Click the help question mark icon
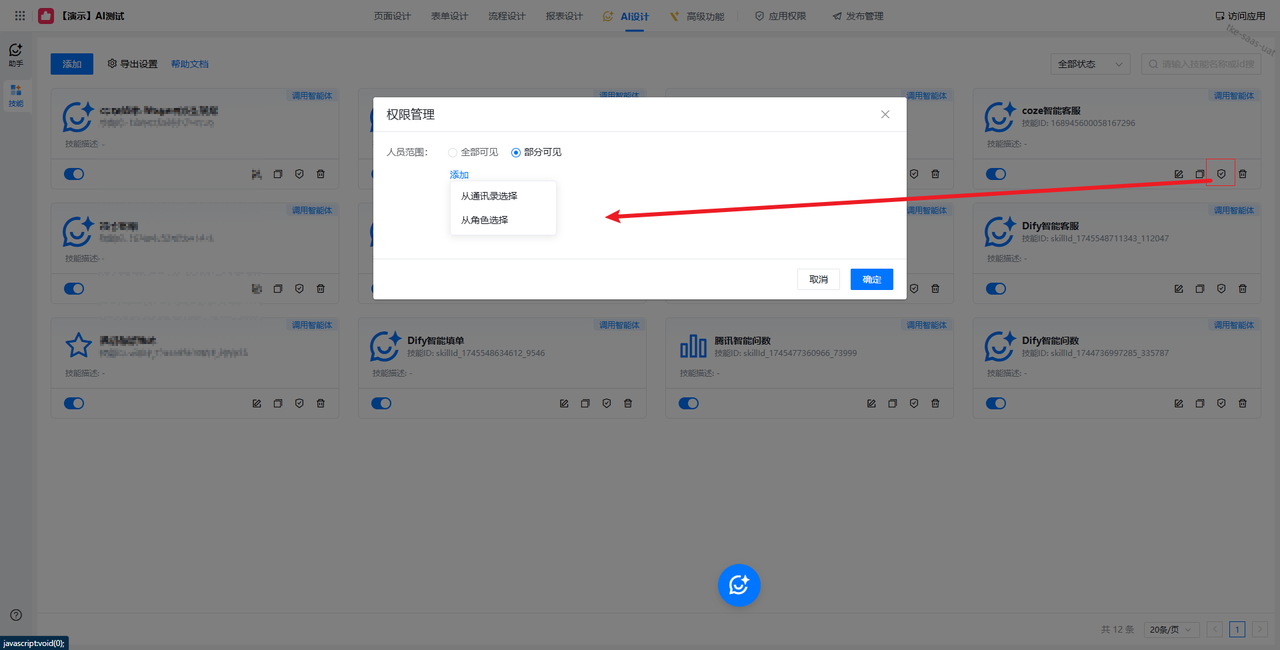The height and width of the screenshot is (650, 1280). 16,615
